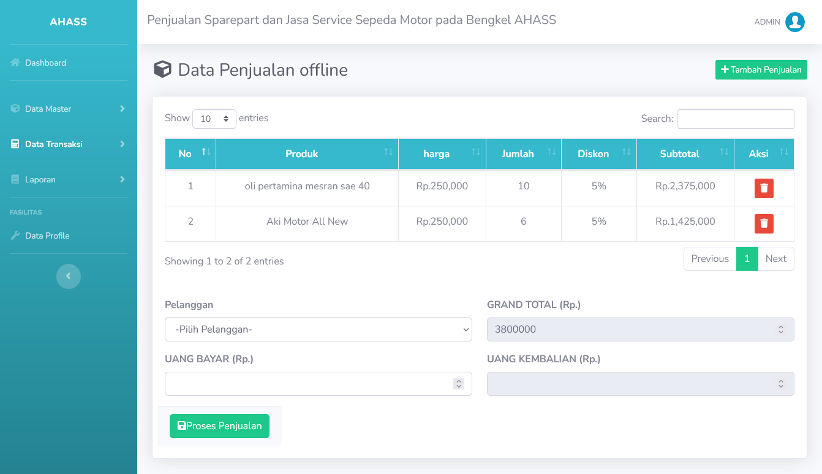Expand the Data Master menu
Screen dimensions: 822x474
[x=68, y=109]
